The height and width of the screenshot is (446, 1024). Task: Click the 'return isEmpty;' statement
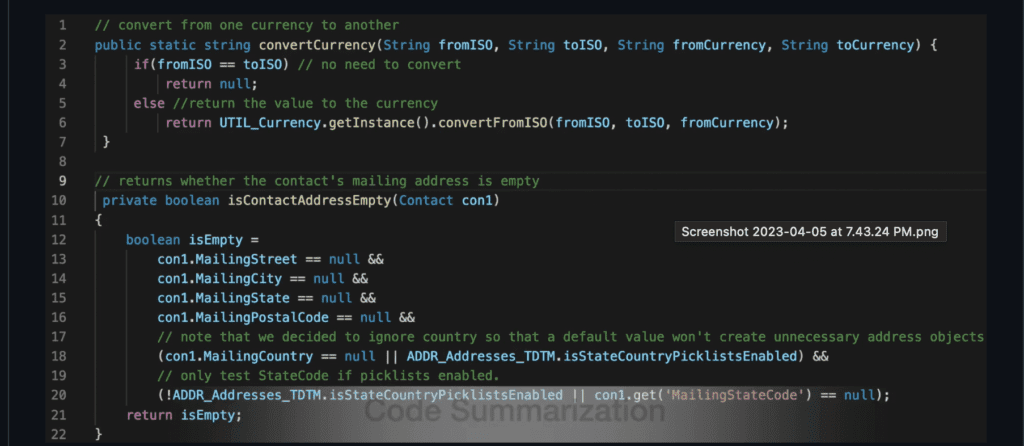pyautogui.click(x=184, y=415)
